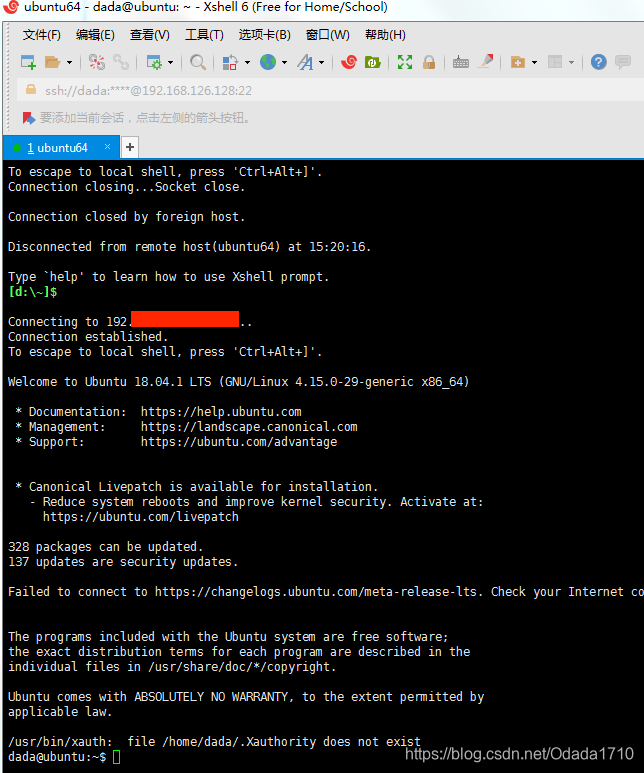Screen dimensions: 644x773
Task: Open the 查看(V) menu
Action: point(149,35)
